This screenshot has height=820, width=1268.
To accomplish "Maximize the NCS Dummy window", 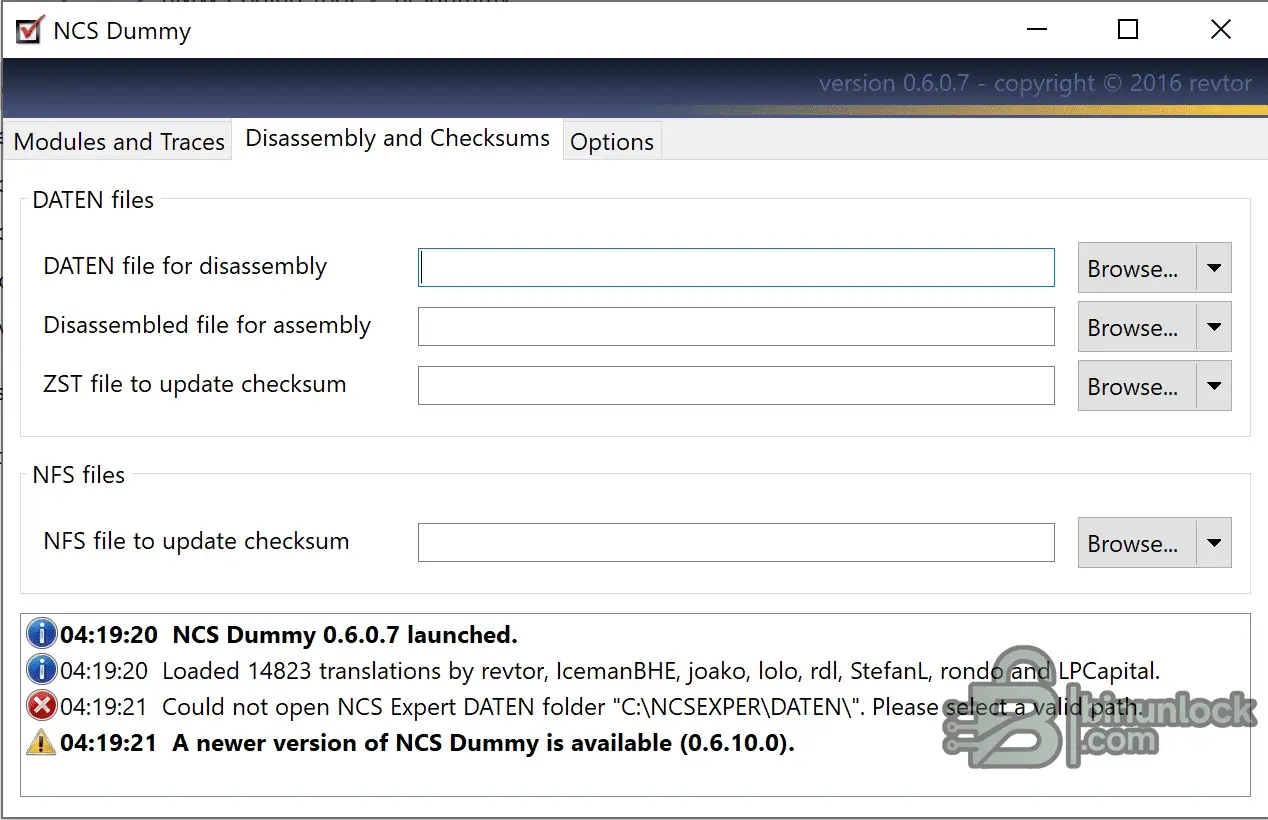I will pos(1128,30).
